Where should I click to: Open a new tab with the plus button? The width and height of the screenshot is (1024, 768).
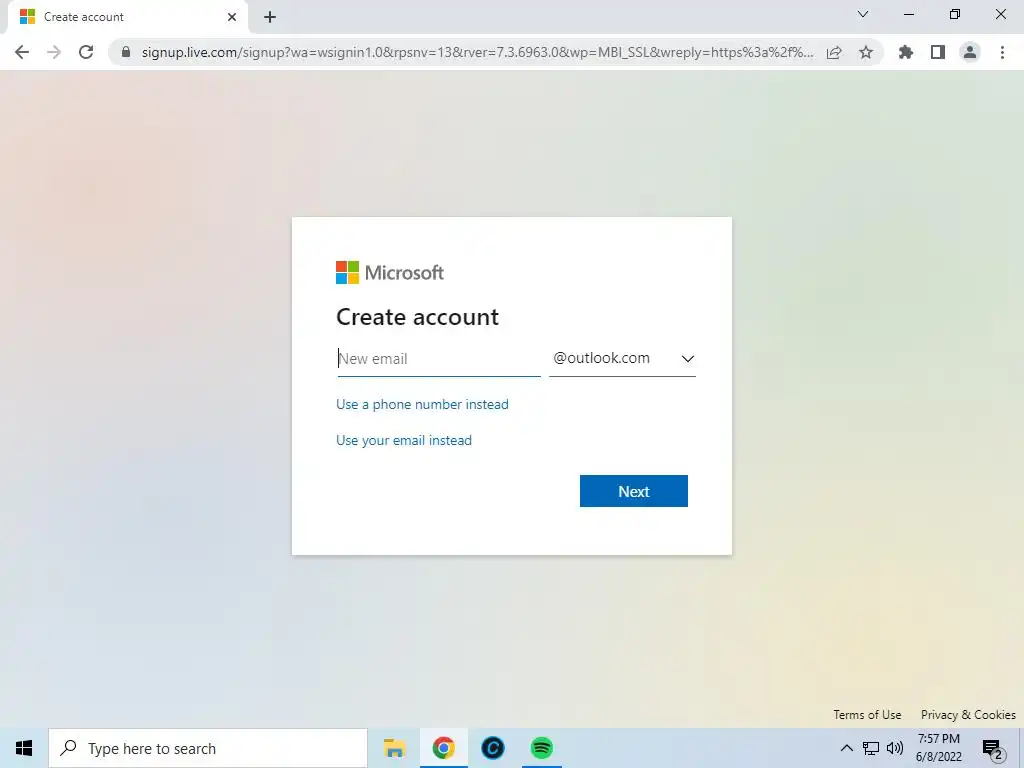(270, 17)
